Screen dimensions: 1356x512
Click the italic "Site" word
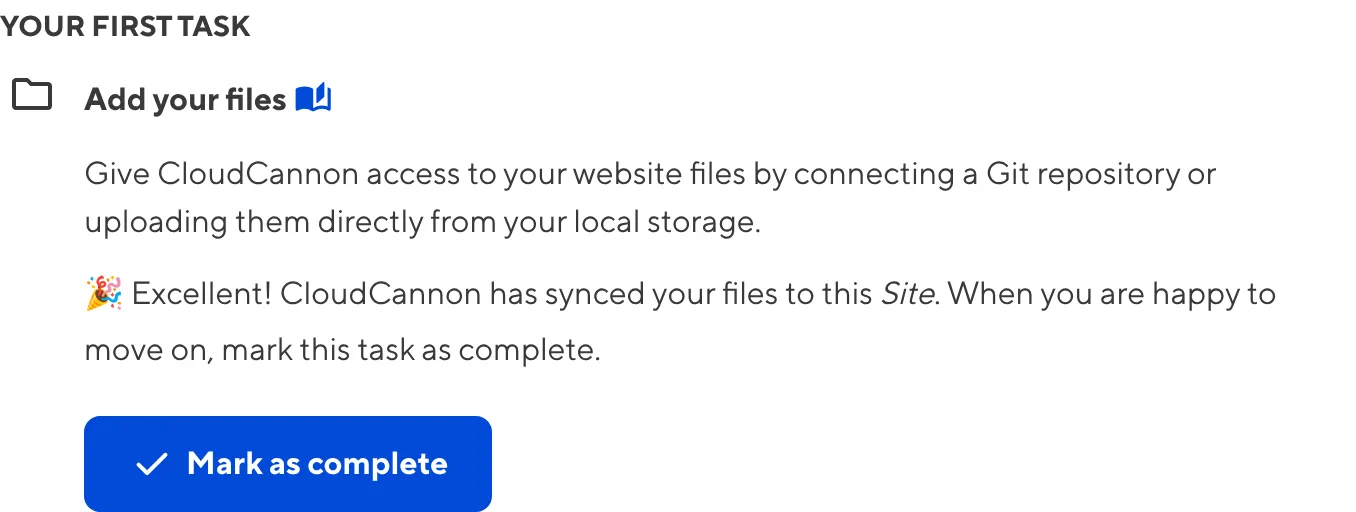[x=907, y=295]
